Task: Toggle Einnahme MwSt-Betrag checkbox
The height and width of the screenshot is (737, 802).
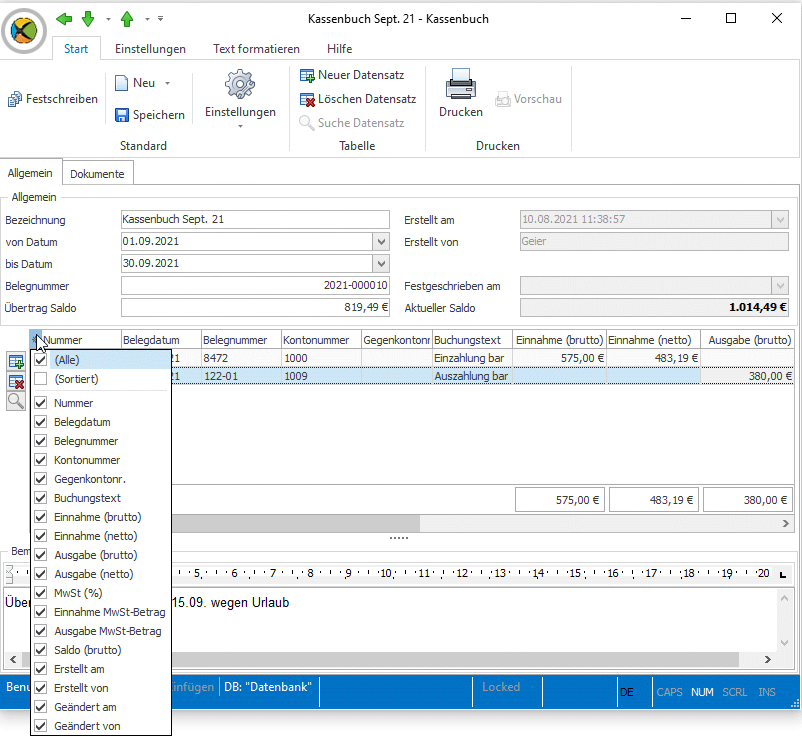Action: click(x=41, y=612)
